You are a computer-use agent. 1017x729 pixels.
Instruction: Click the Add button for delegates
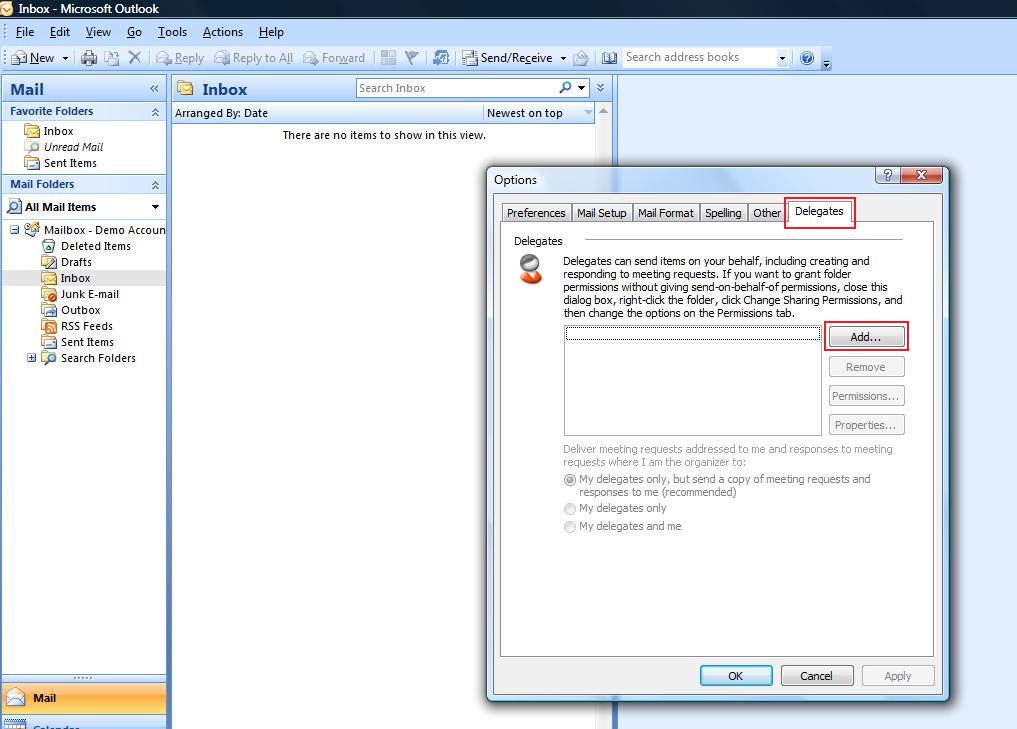point(865,336)
